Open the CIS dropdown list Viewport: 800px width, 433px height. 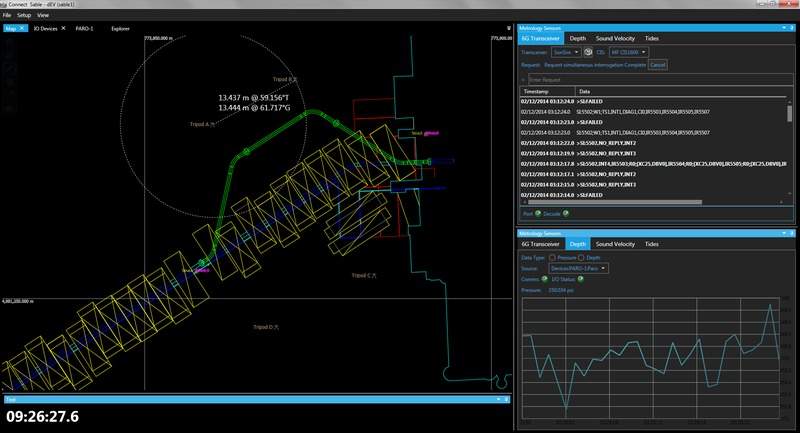[x=630, y=52]
